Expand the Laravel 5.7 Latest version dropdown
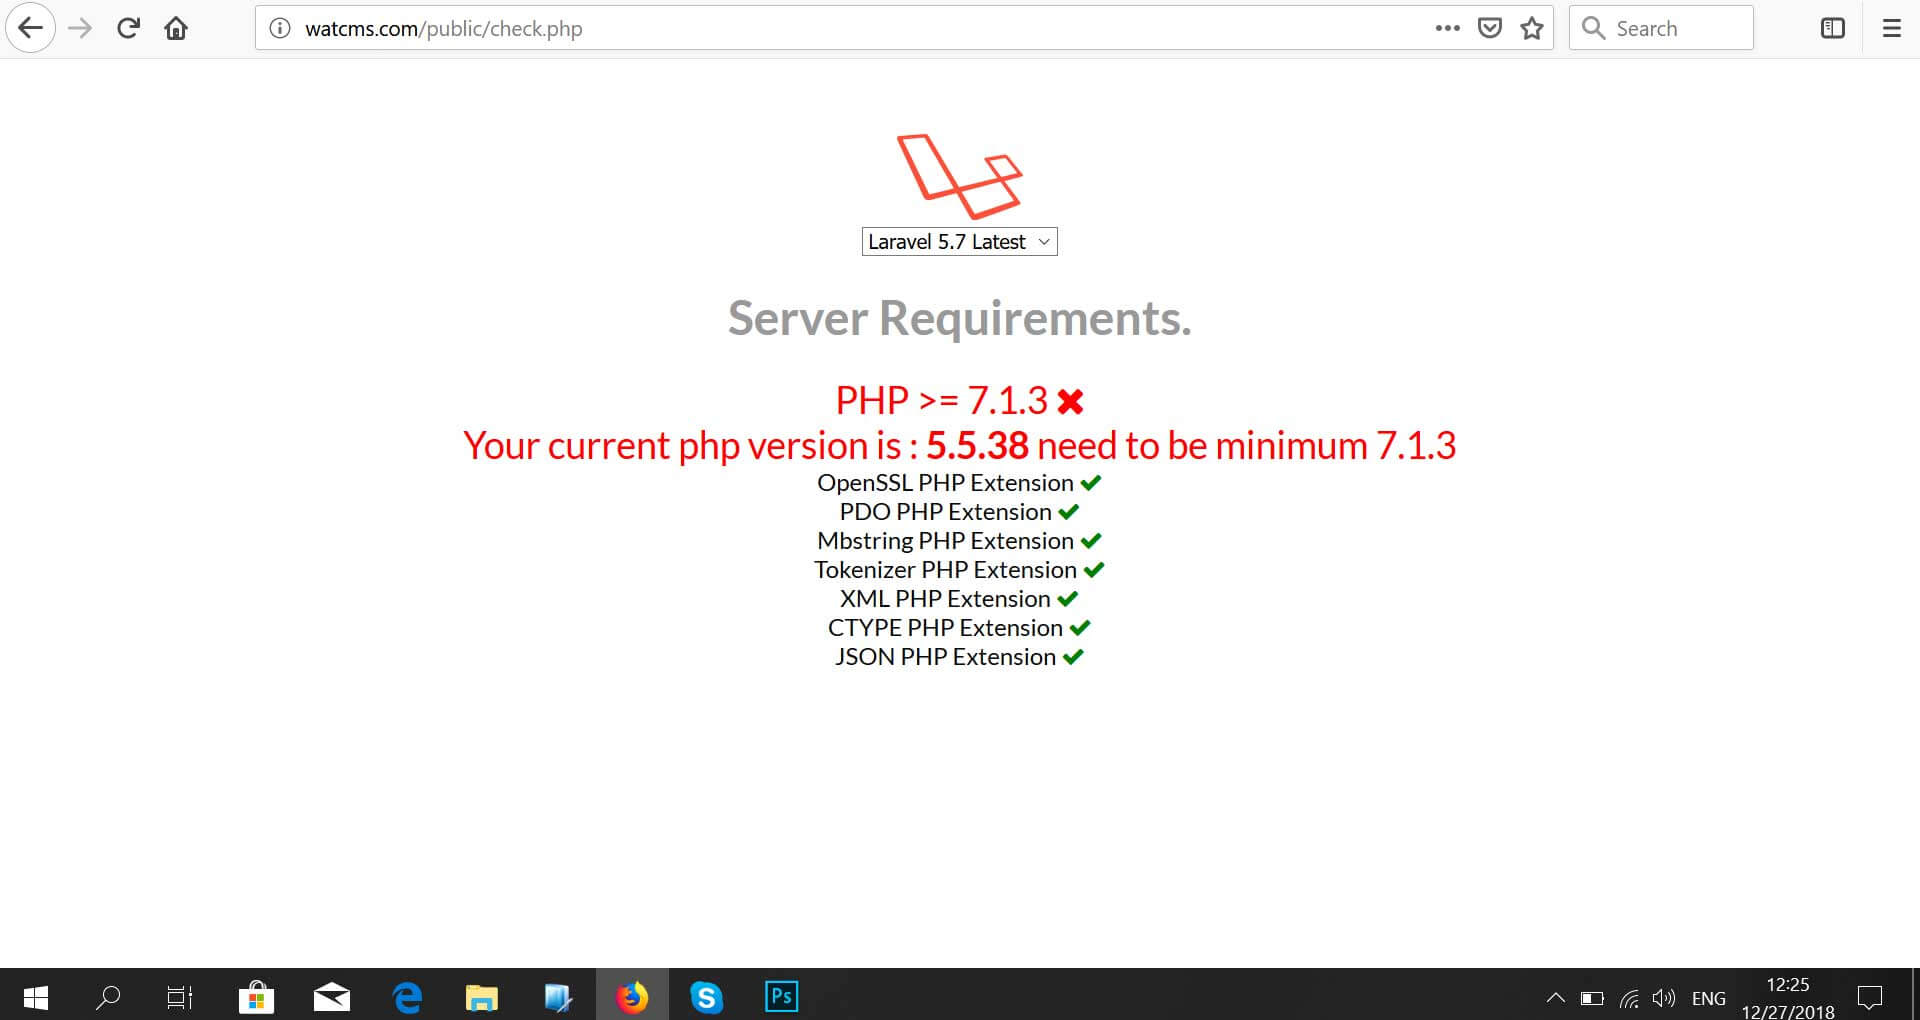 960,242
